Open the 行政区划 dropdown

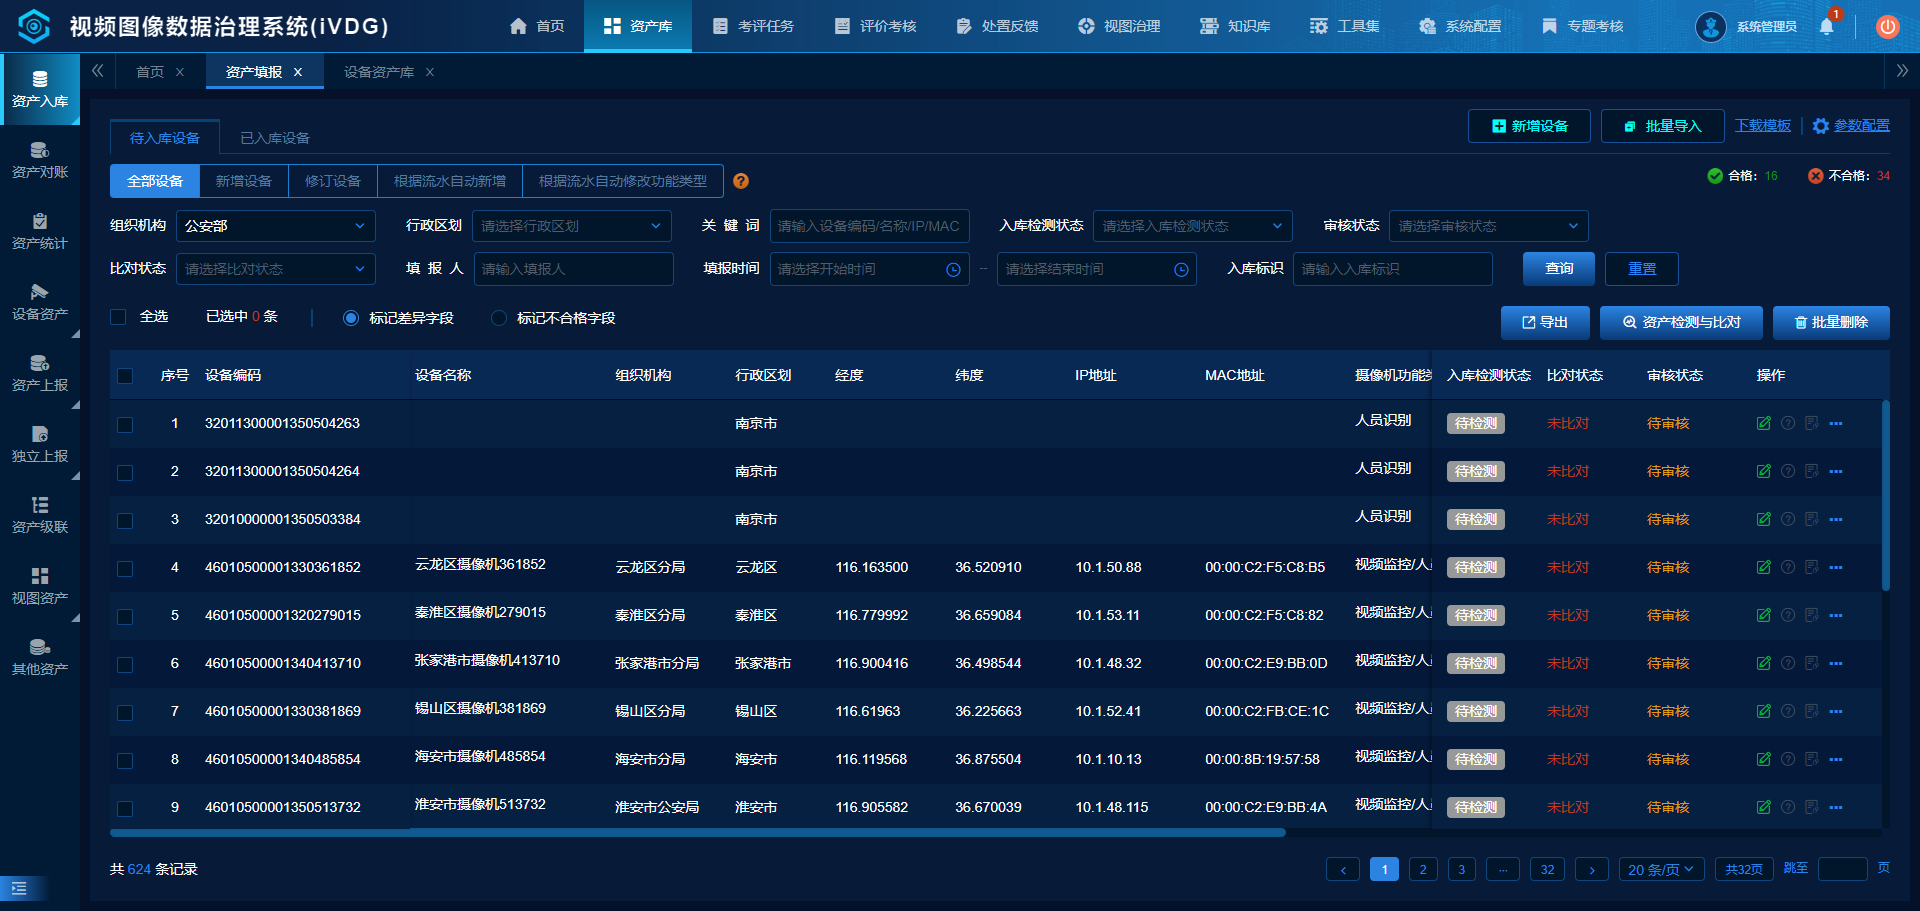click(x=572, y=226)
